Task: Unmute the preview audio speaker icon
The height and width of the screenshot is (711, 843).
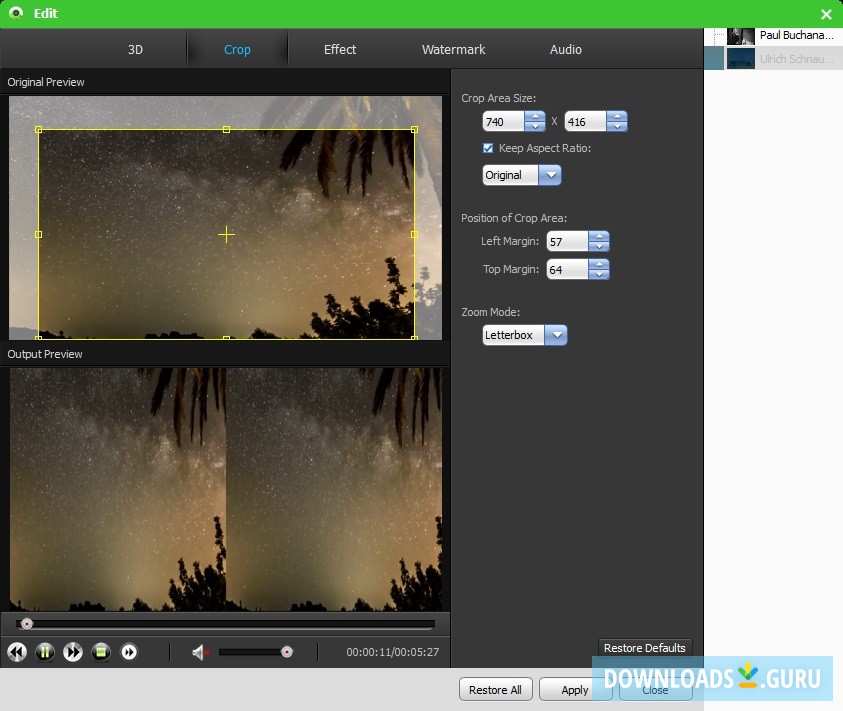Action: coord(199,652)
